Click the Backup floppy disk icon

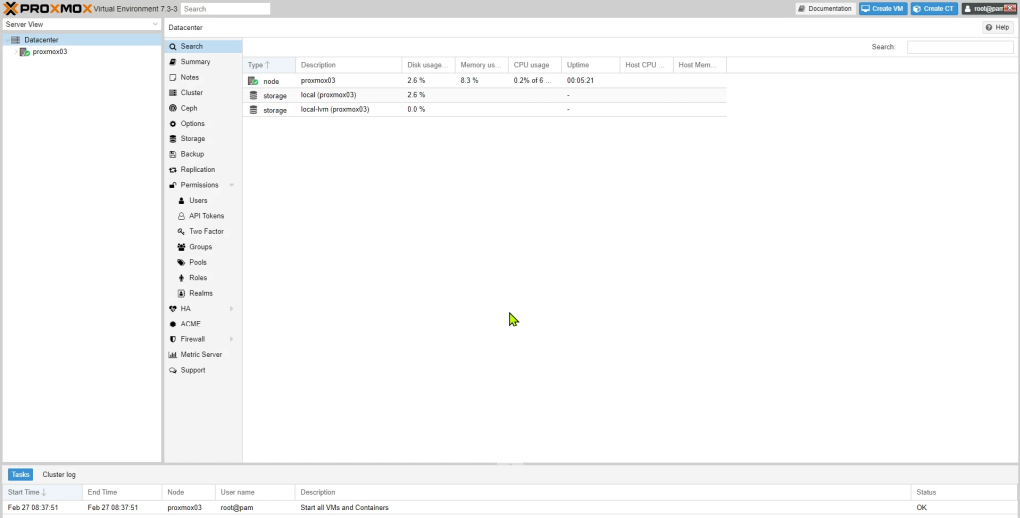pyautogui.click(x=172, y=154)
